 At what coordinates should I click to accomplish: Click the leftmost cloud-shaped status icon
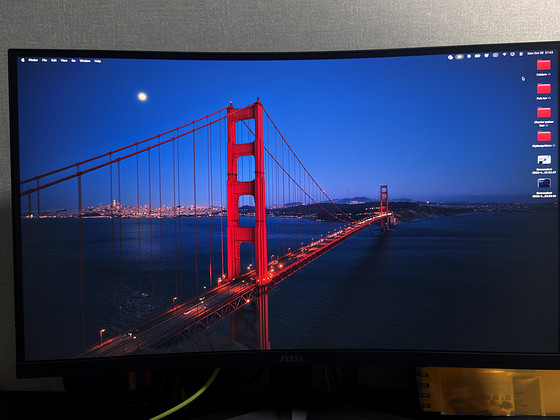tap(451, 57)
